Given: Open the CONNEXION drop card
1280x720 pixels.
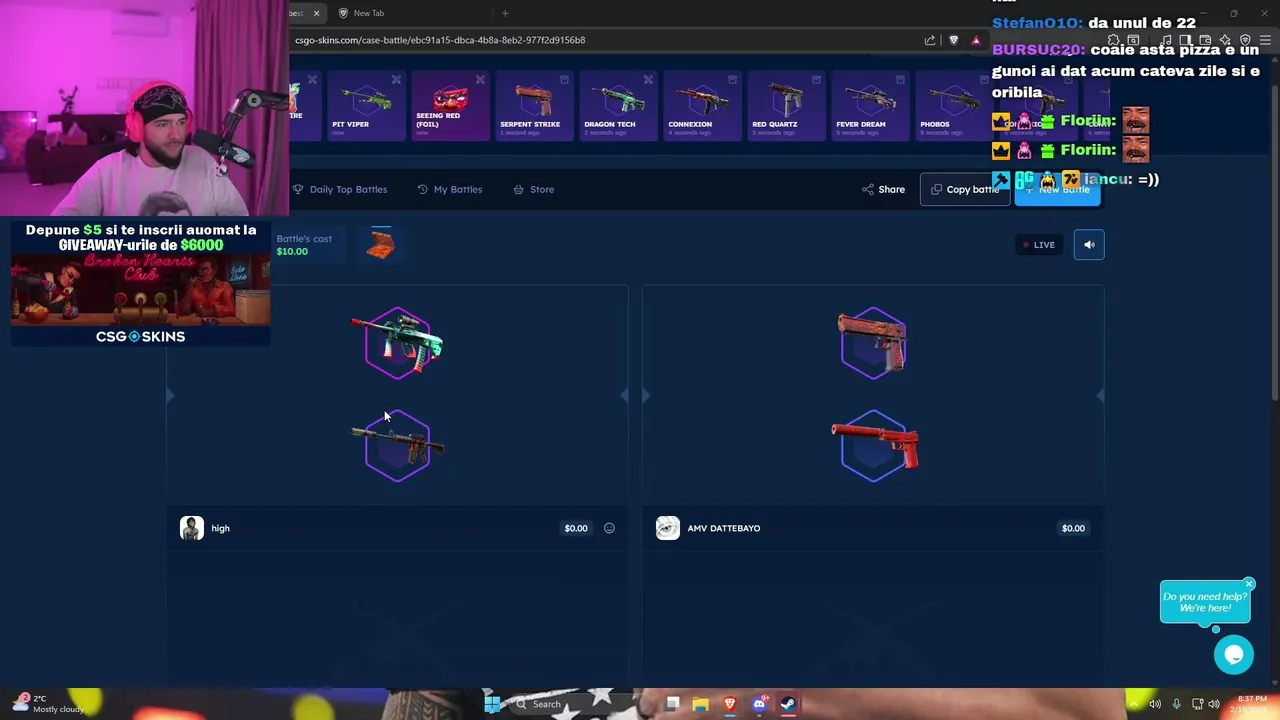Looking at the screenshot, I should pyautogui.click(x=701, y=105).
